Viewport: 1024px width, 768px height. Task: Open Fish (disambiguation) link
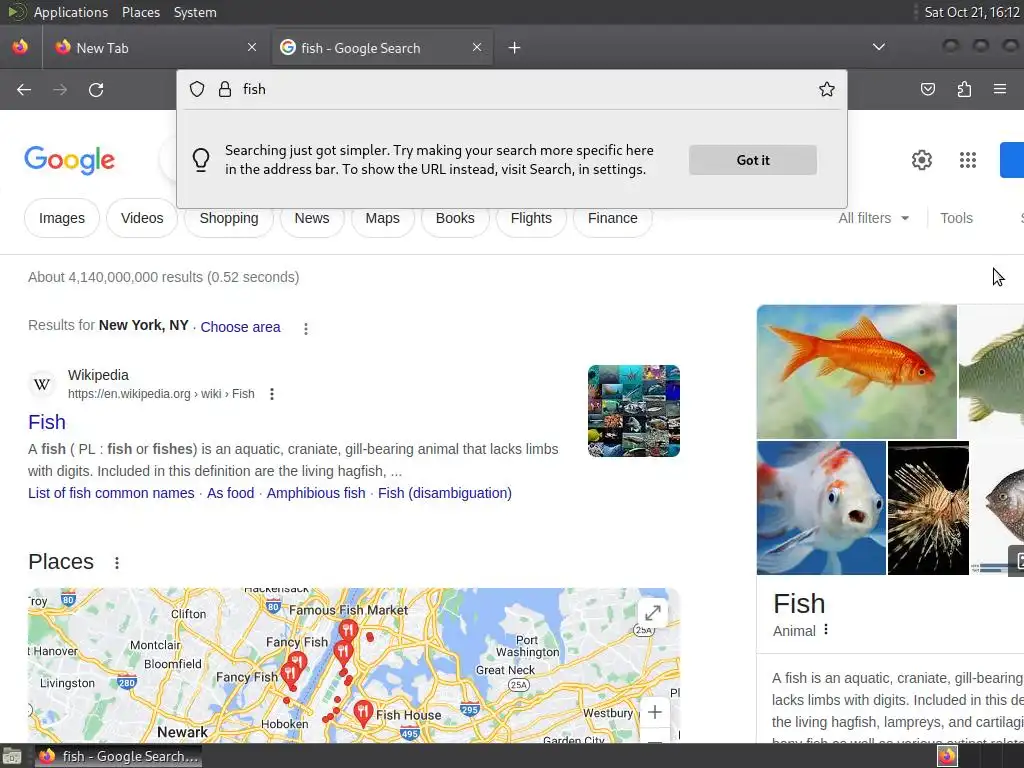coord(445,493)
